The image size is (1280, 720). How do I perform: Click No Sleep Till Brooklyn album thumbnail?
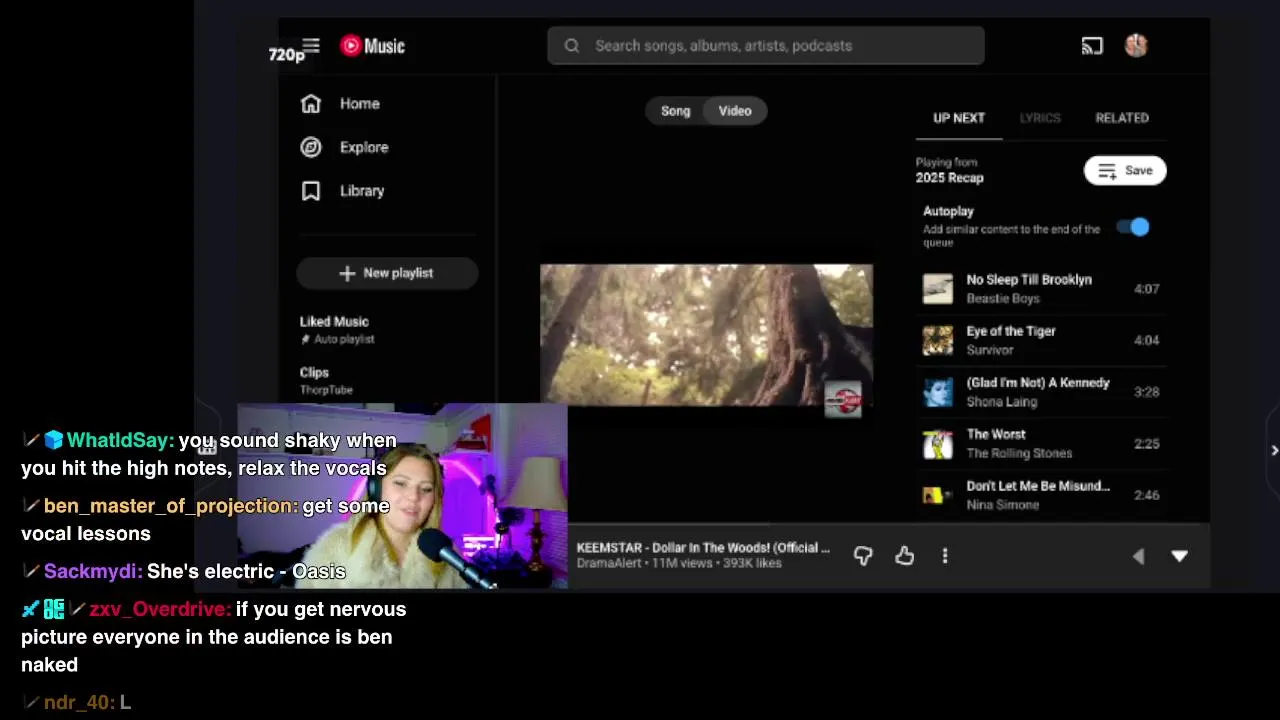click(938, 289)
